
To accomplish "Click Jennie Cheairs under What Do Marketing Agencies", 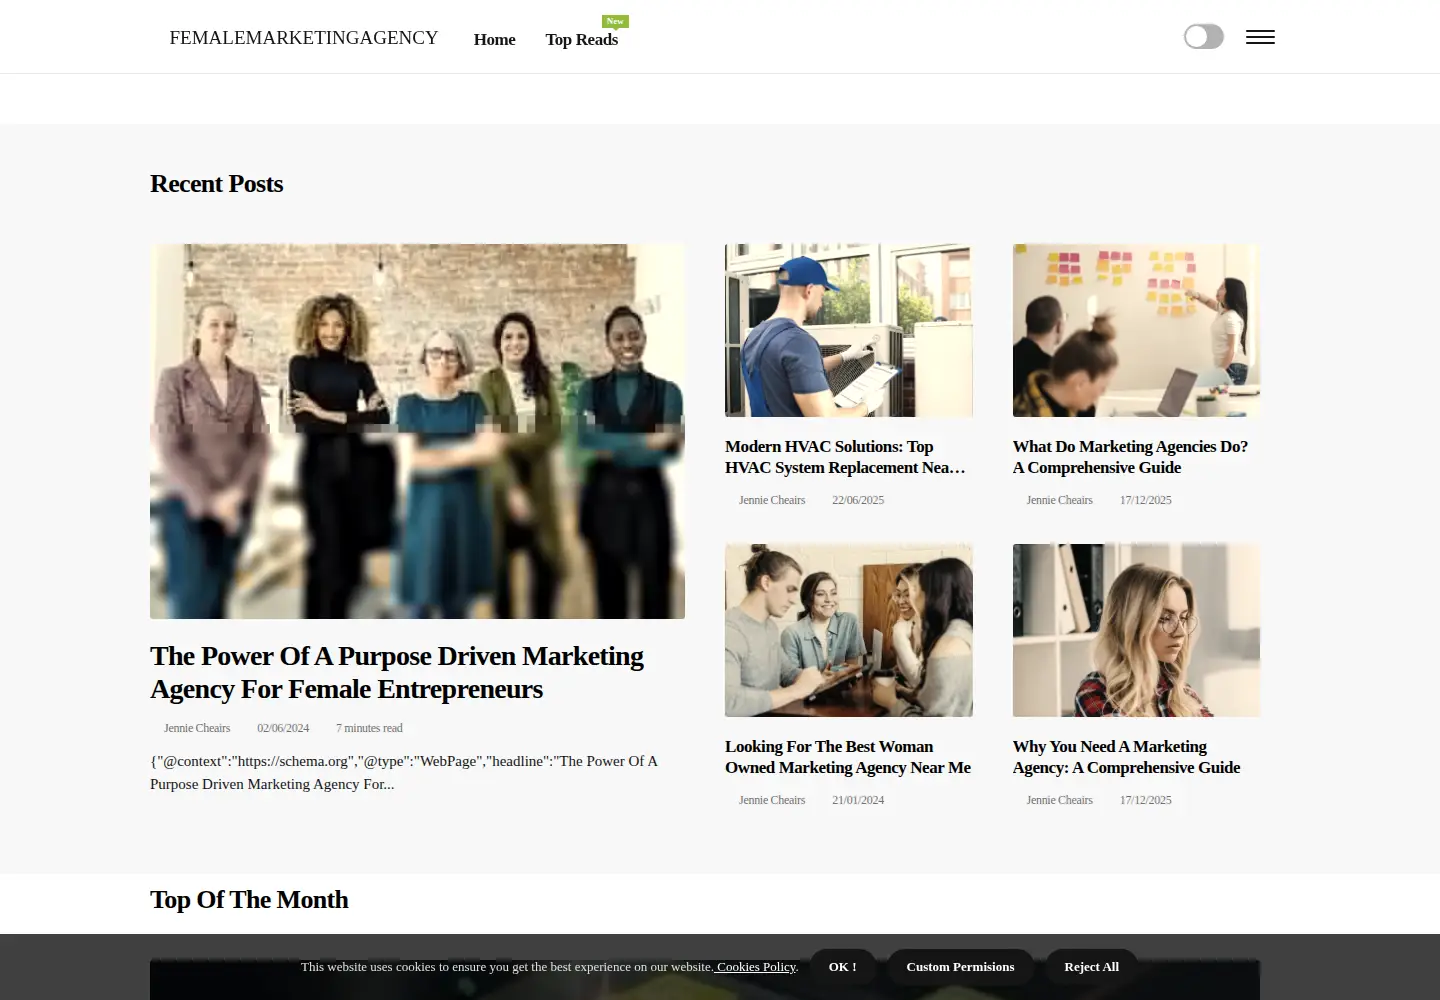I will [x=1059, y=500].
